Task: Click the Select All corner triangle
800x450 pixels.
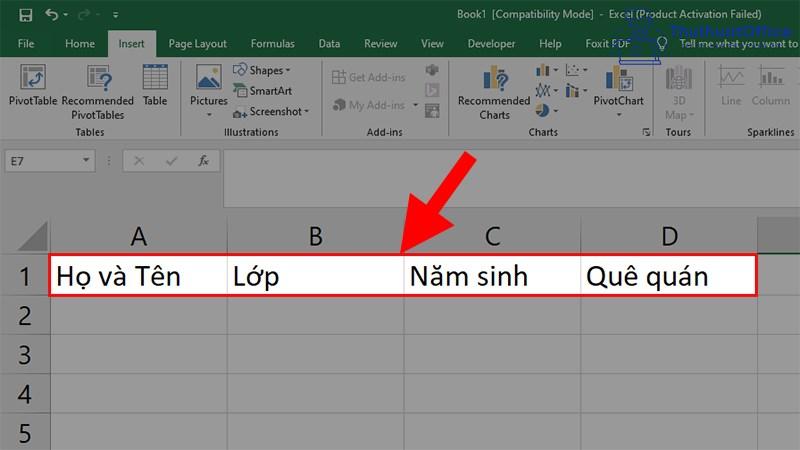Action: [x=33, y=236]
